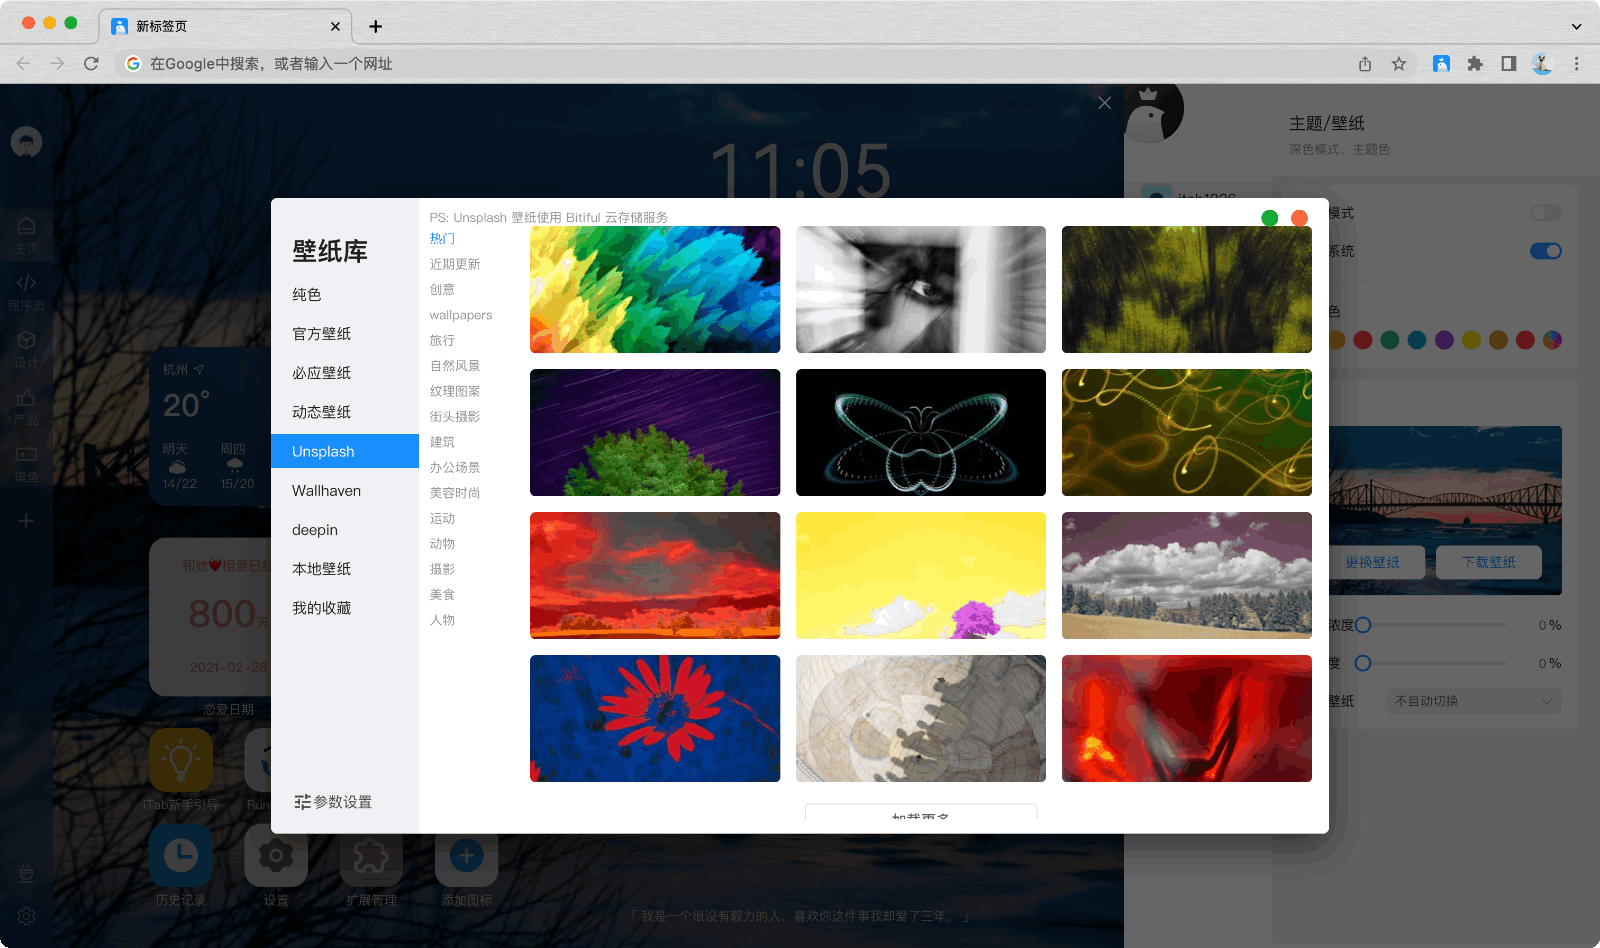Open 参数设置 parameter settings
This screenshot has height=948, width=1600.
click(x=333, y=802)
